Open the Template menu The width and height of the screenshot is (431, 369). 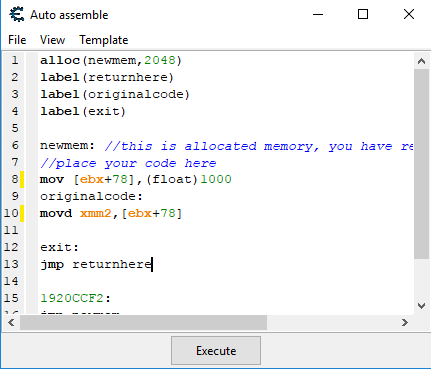pyautogui.click(x=104, y=40)
